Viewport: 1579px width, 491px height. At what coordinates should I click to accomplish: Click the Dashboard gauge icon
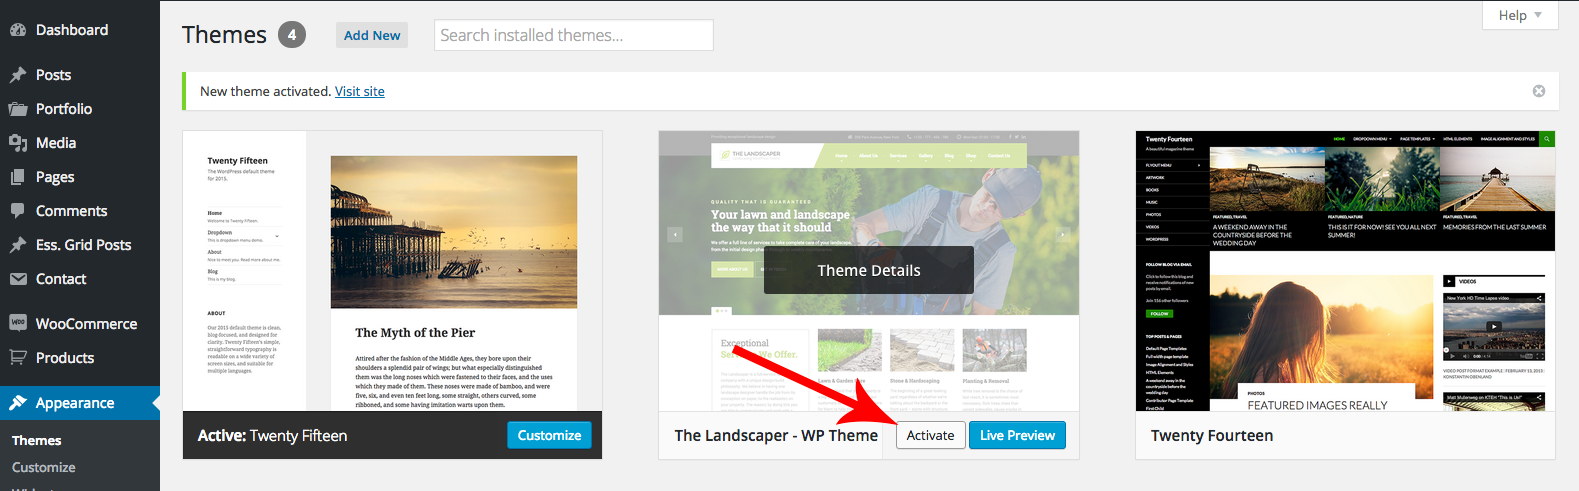click(x=18, y=30)
